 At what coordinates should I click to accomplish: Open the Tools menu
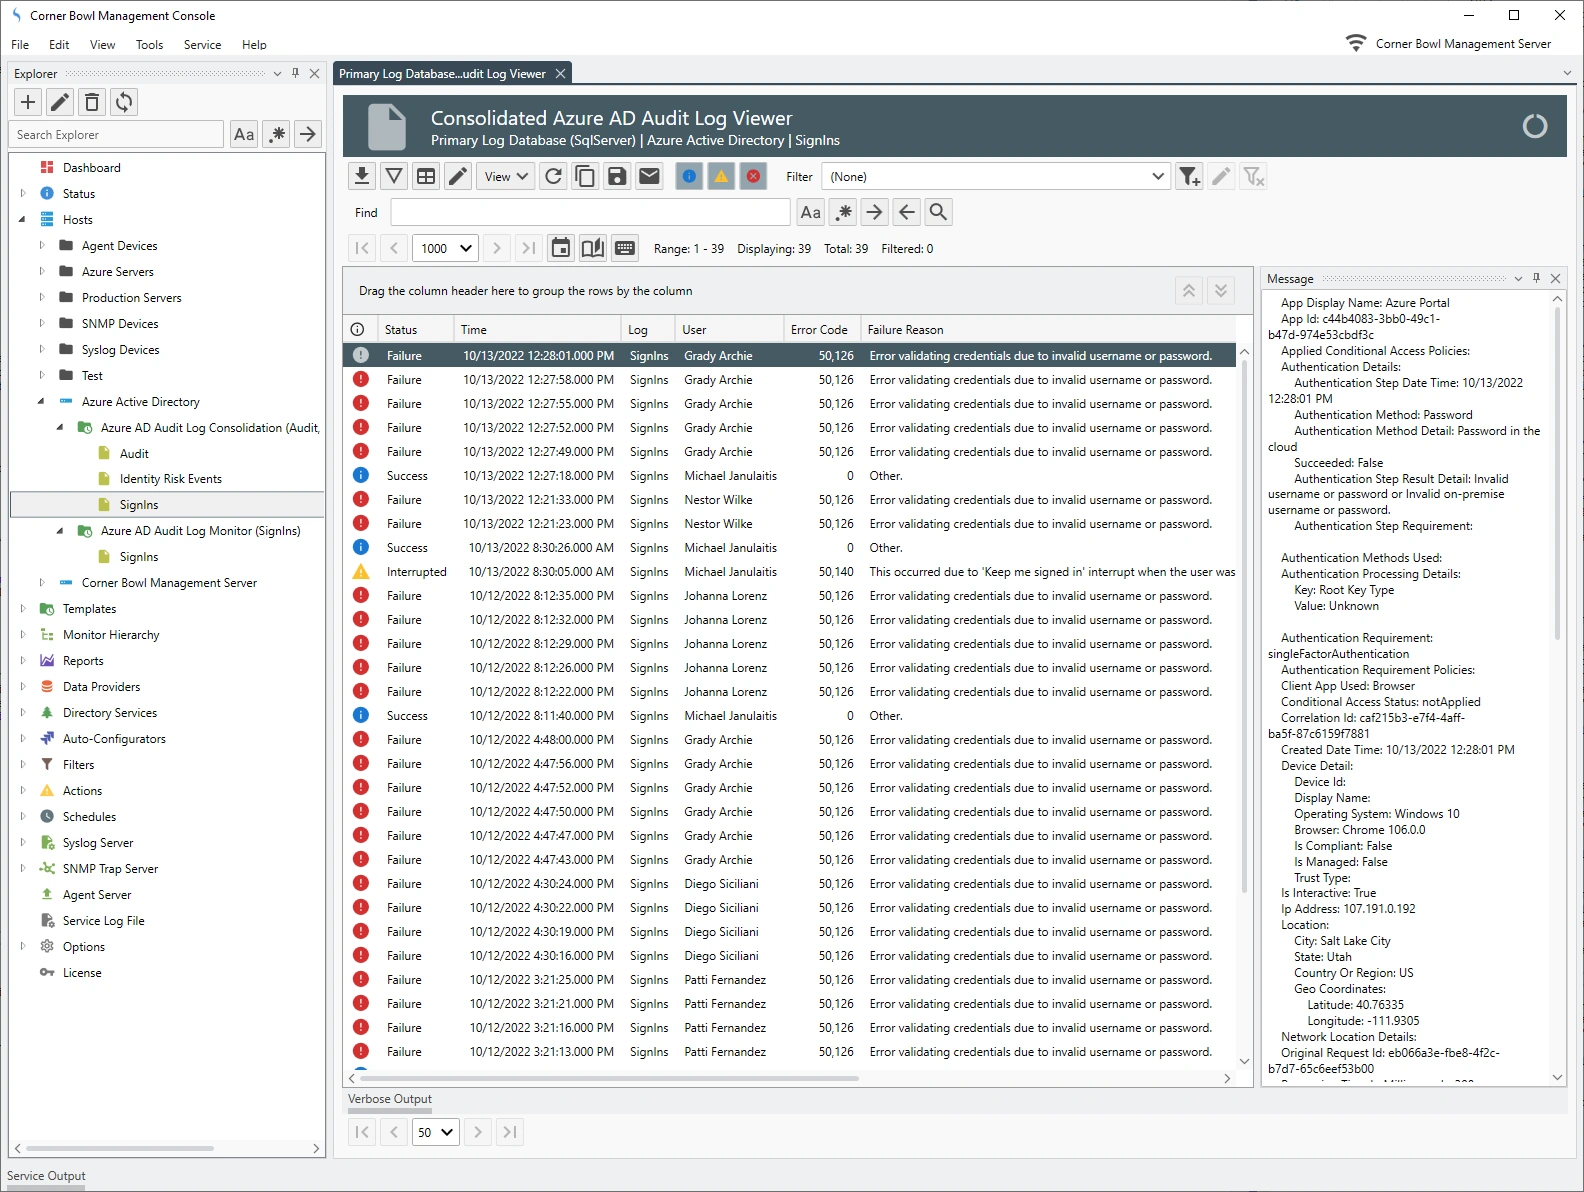(149, 45)
